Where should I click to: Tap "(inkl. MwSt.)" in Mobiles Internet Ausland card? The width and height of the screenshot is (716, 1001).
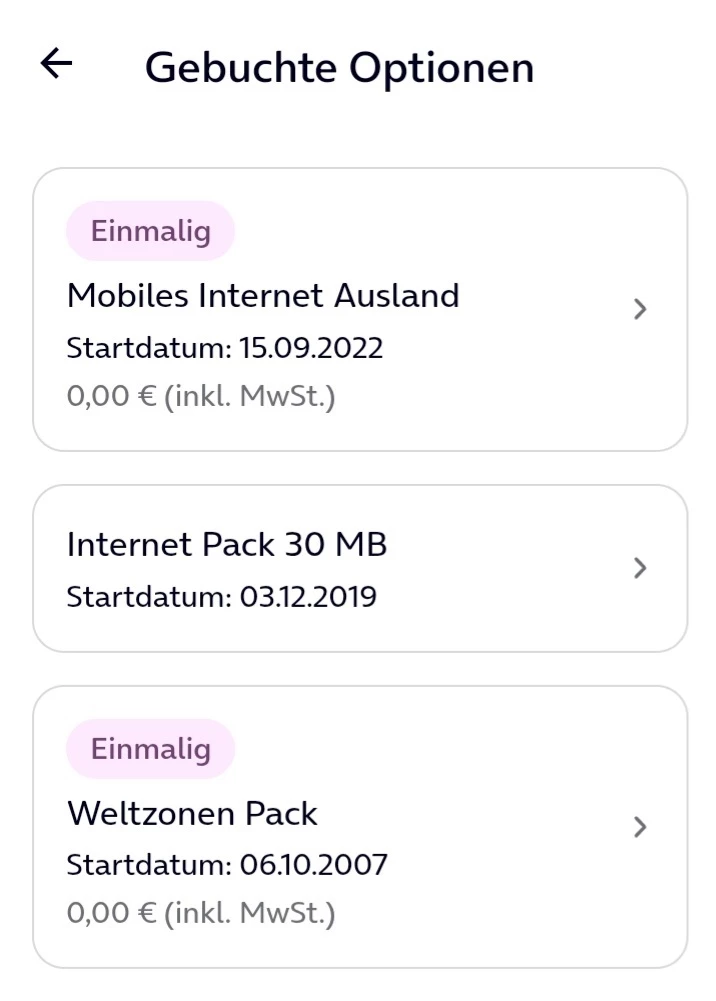pos(250,396)
